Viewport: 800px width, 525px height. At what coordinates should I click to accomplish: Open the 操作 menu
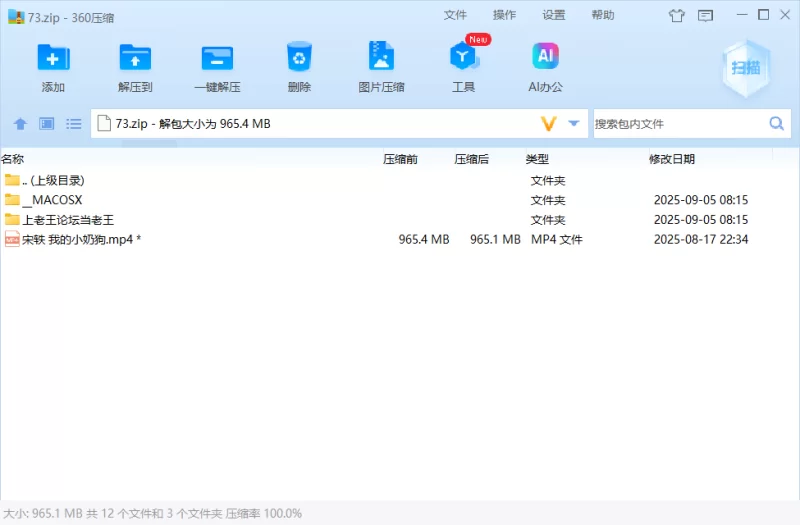tap(505, 15)
